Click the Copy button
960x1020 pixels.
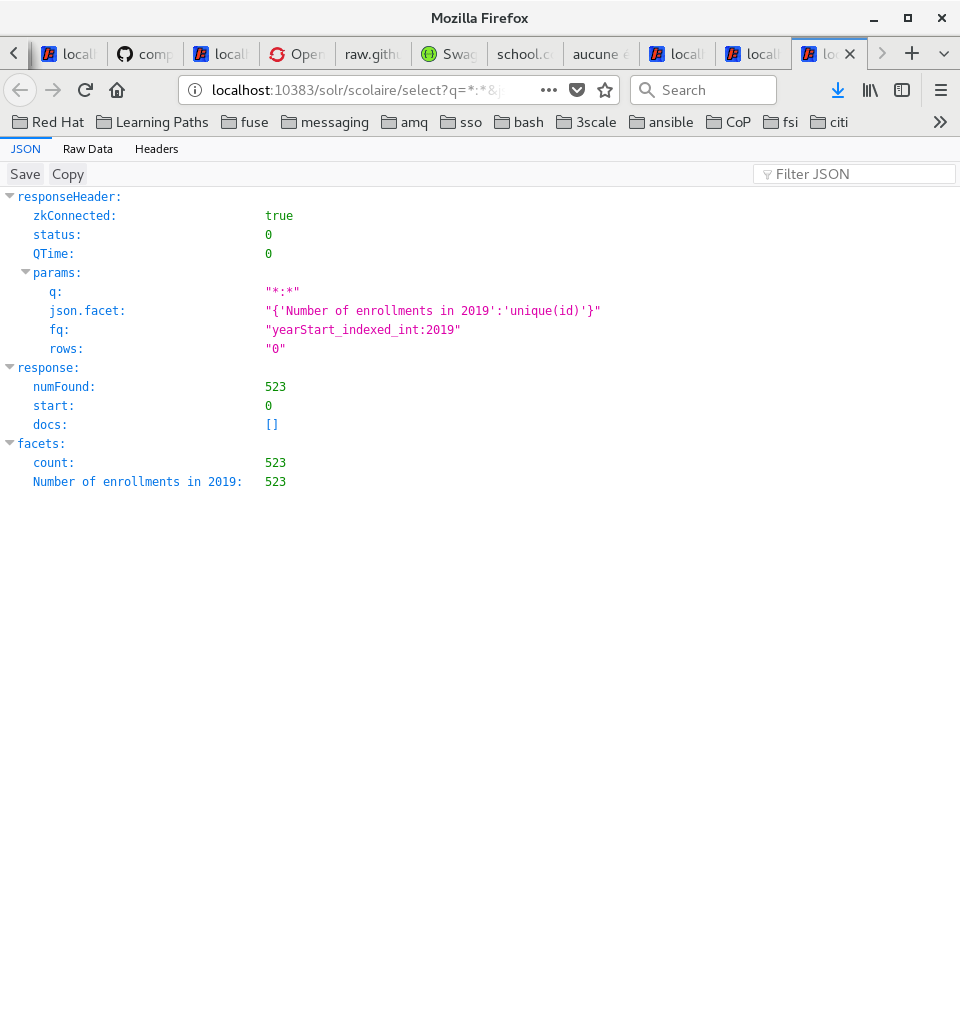coord(68,174)
